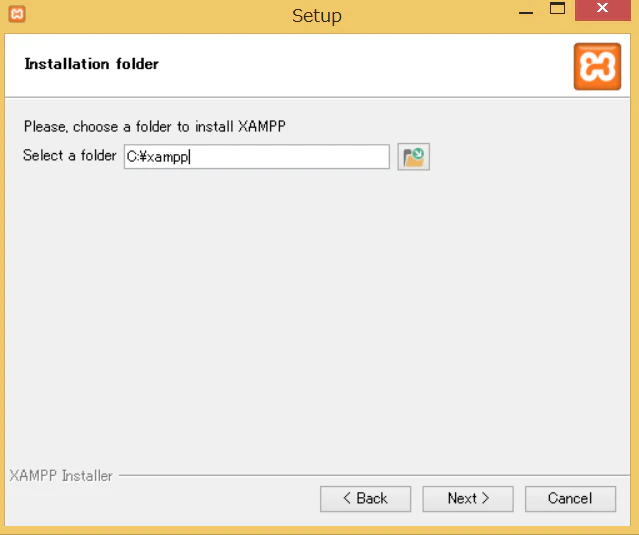Click the large XAMPP logo in header

click(597, 66)
